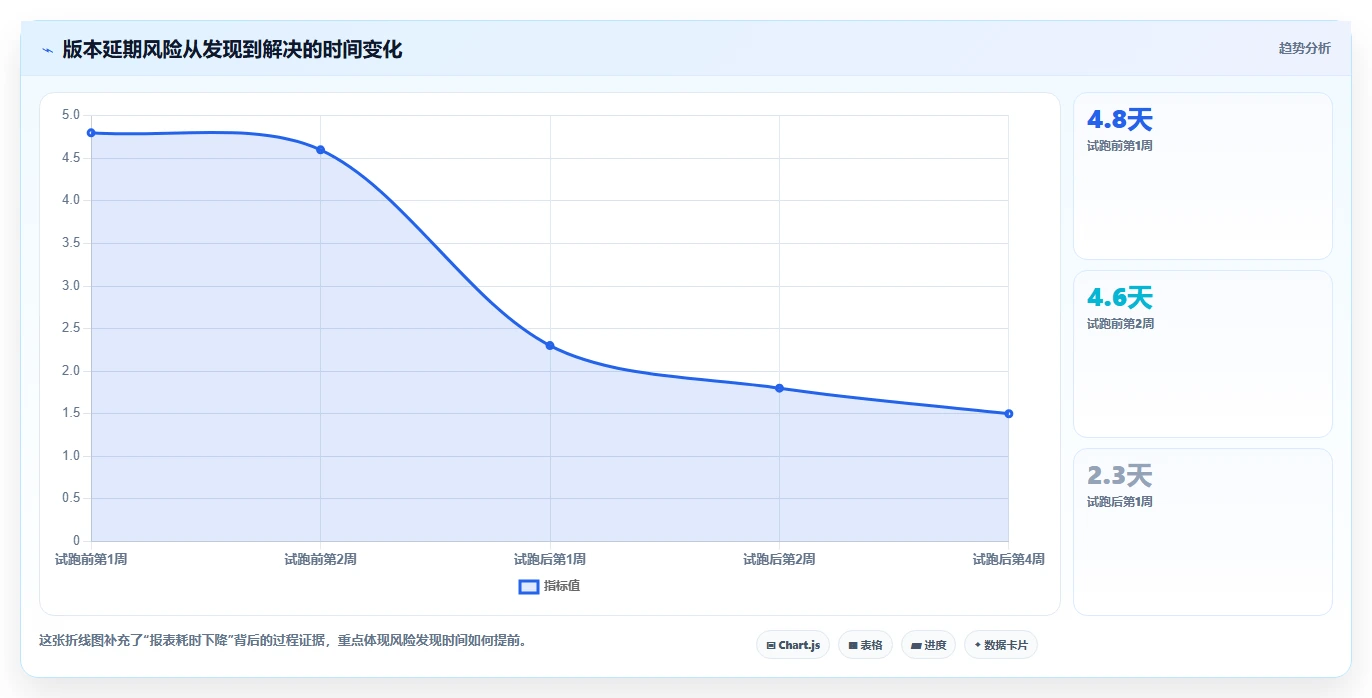The image size is (1372, 698).
Task: Click the 数据卡片 tag
Action: tap(1000, 645)
